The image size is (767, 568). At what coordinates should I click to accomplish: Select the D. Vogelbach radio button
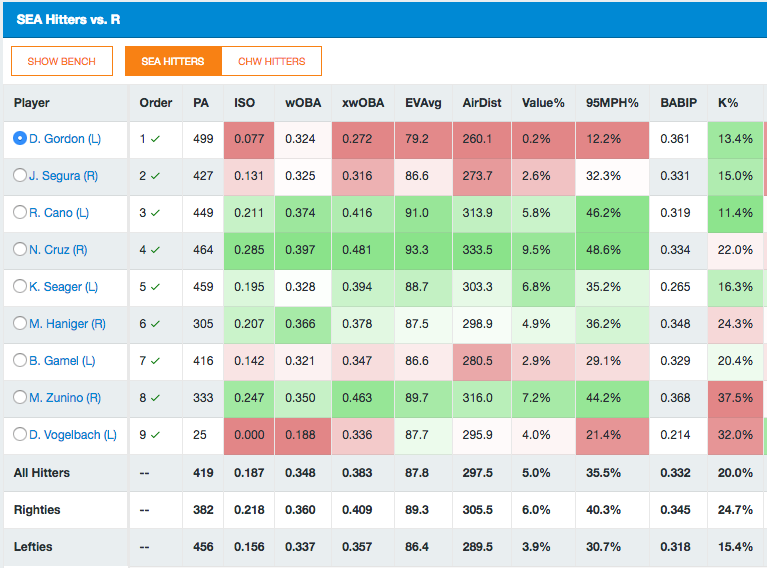tap(20, 434)
